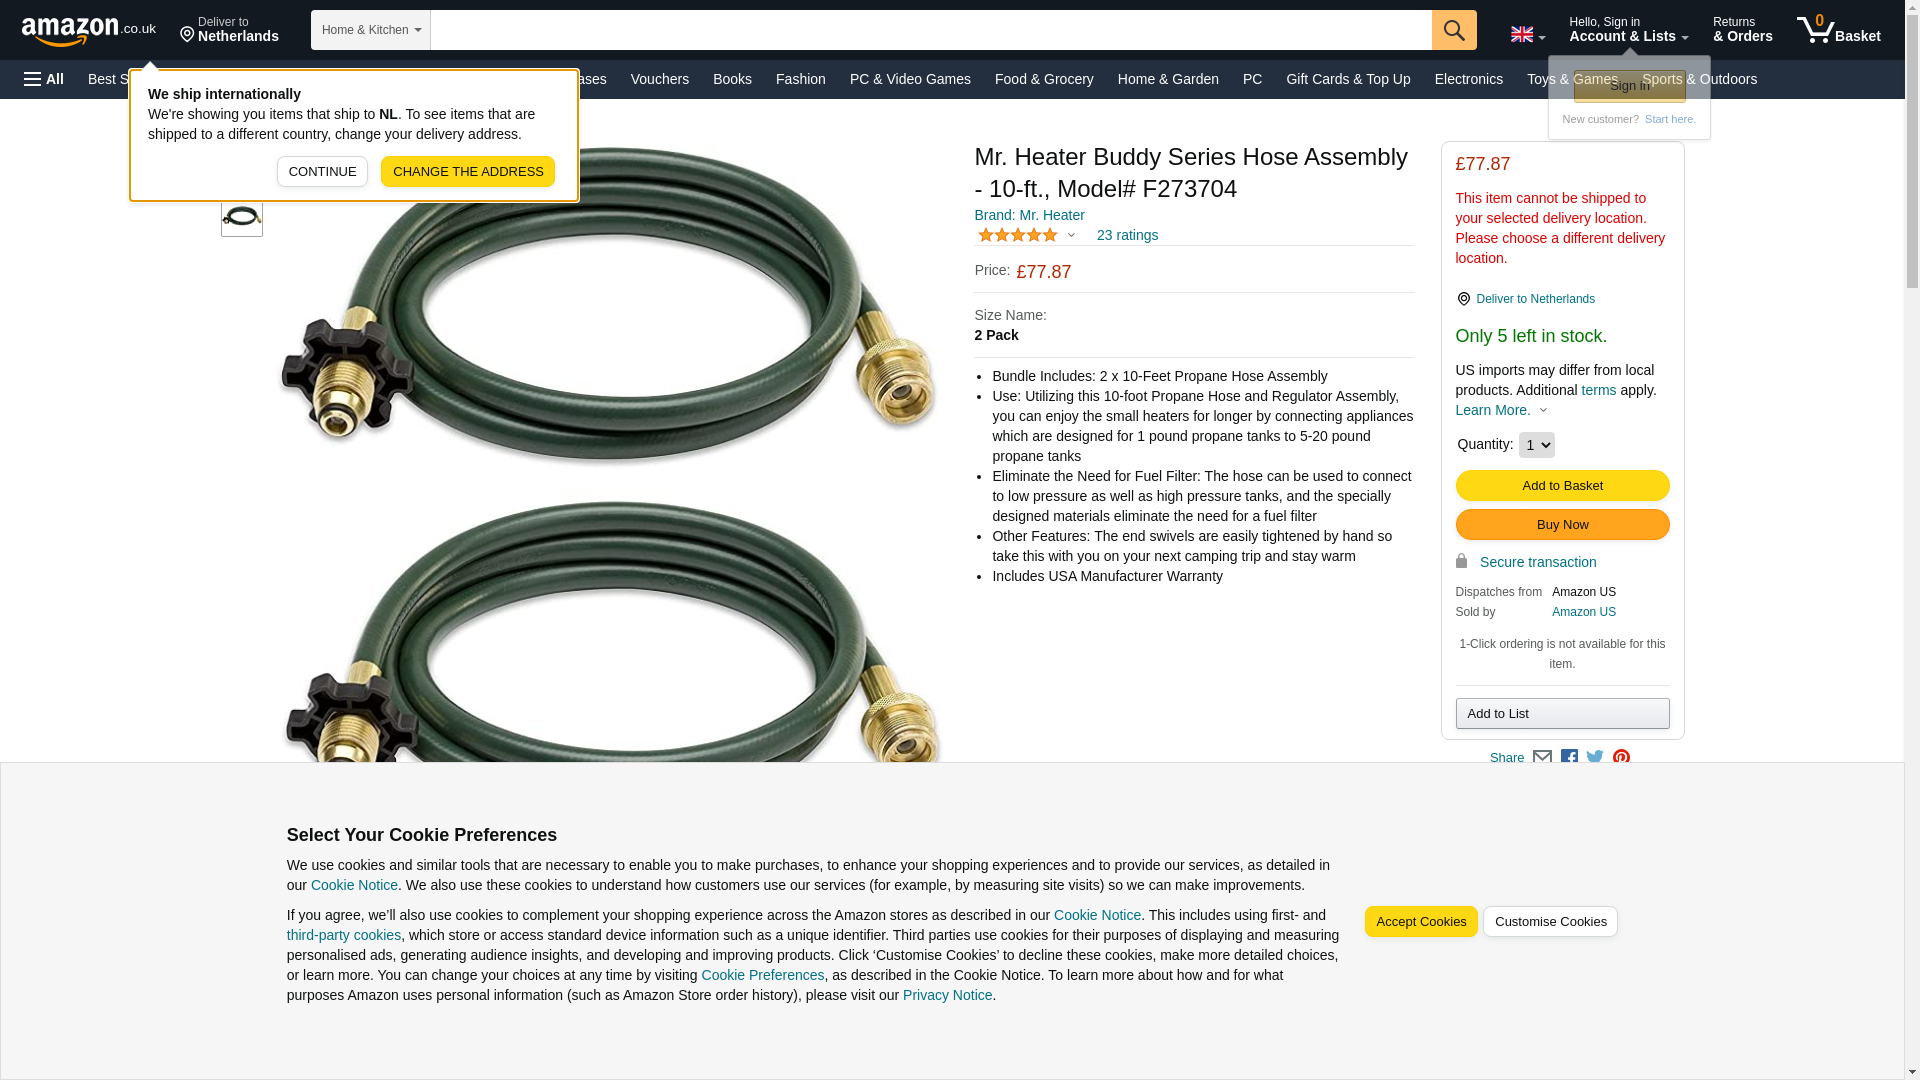Select the hose product thumbnail
This screenshot has height=1080, width=1920.
pyautogui.click(x=242, y=217)
